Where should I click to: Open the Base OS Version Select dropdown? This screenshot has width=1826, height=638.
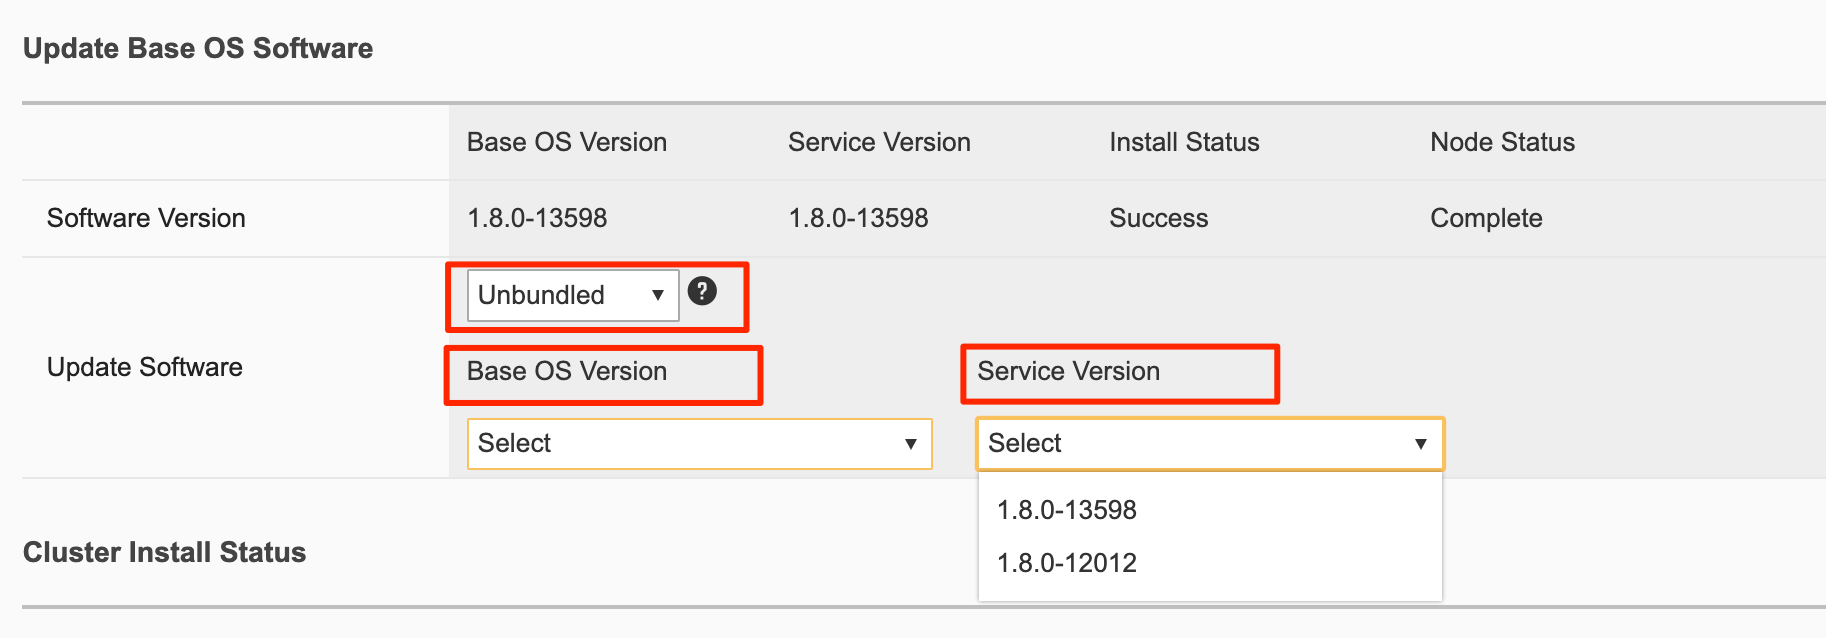point(699,443)
